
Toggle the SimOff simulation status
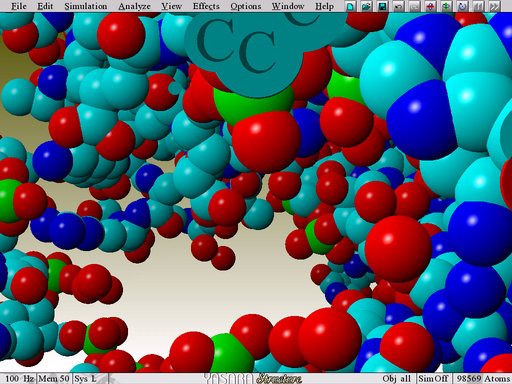coord(433,379)
